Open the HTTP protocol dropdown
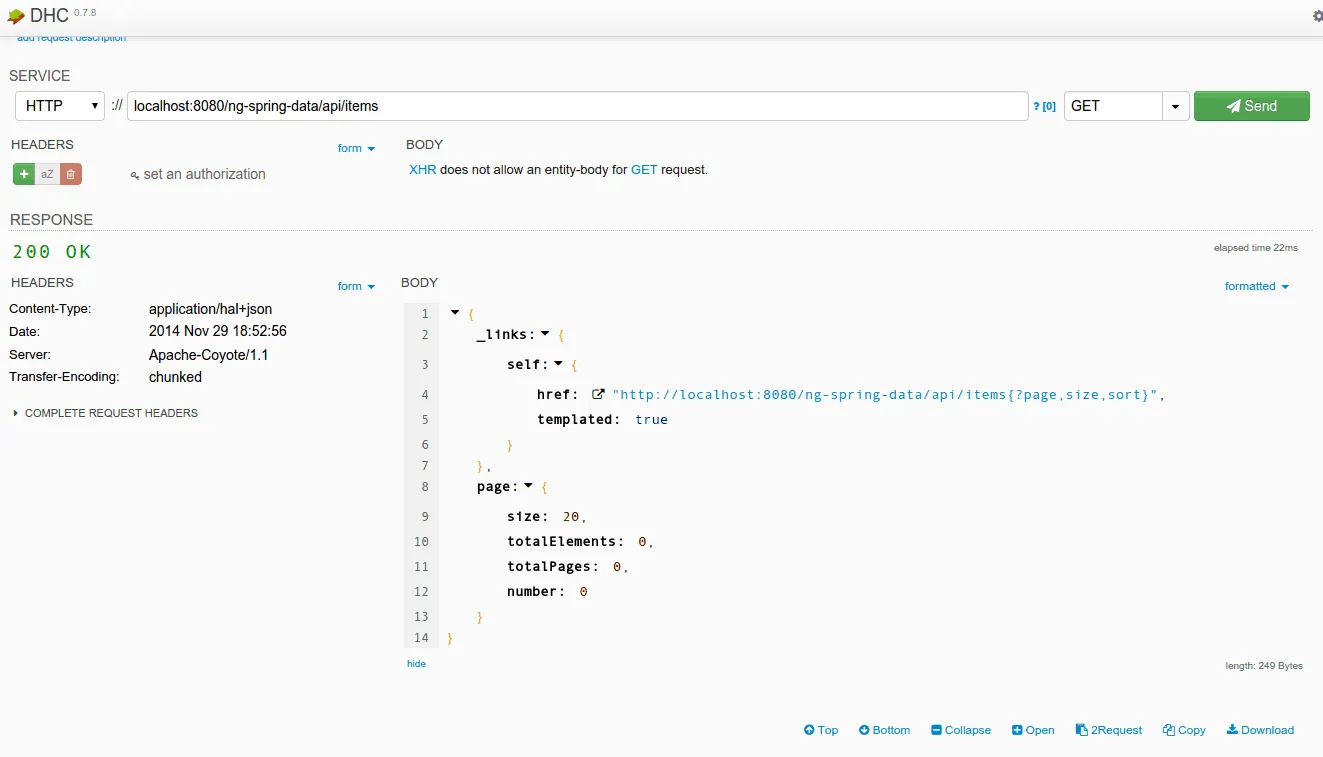 [x=60, y=106]
